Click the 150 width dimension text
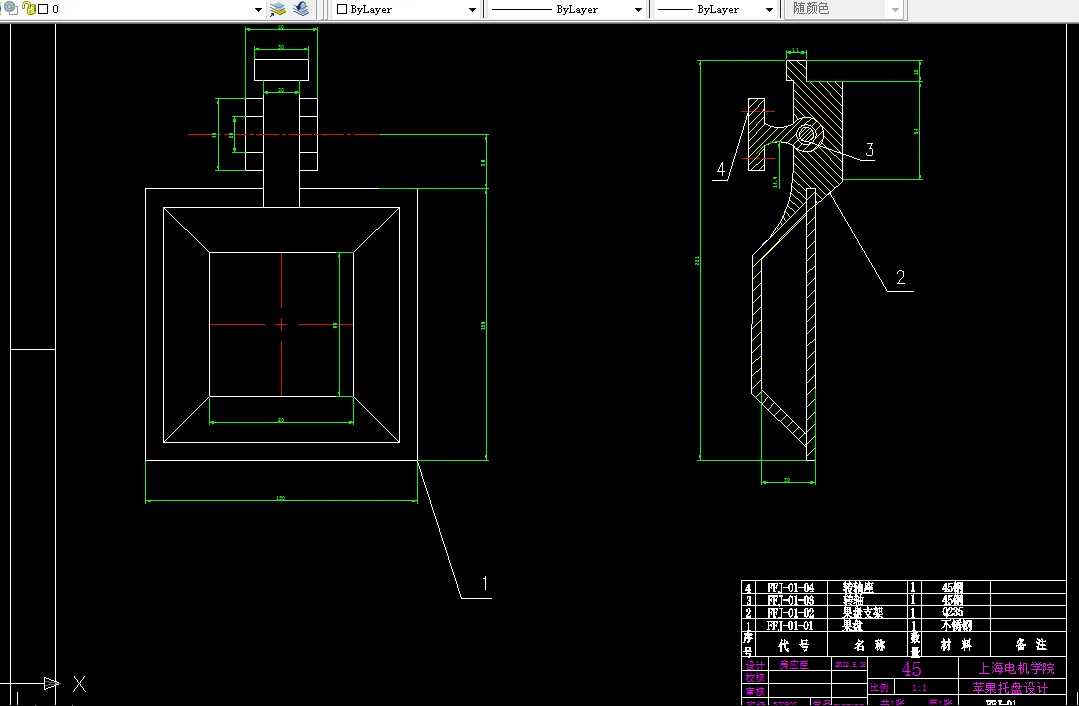 coord(280,498)
